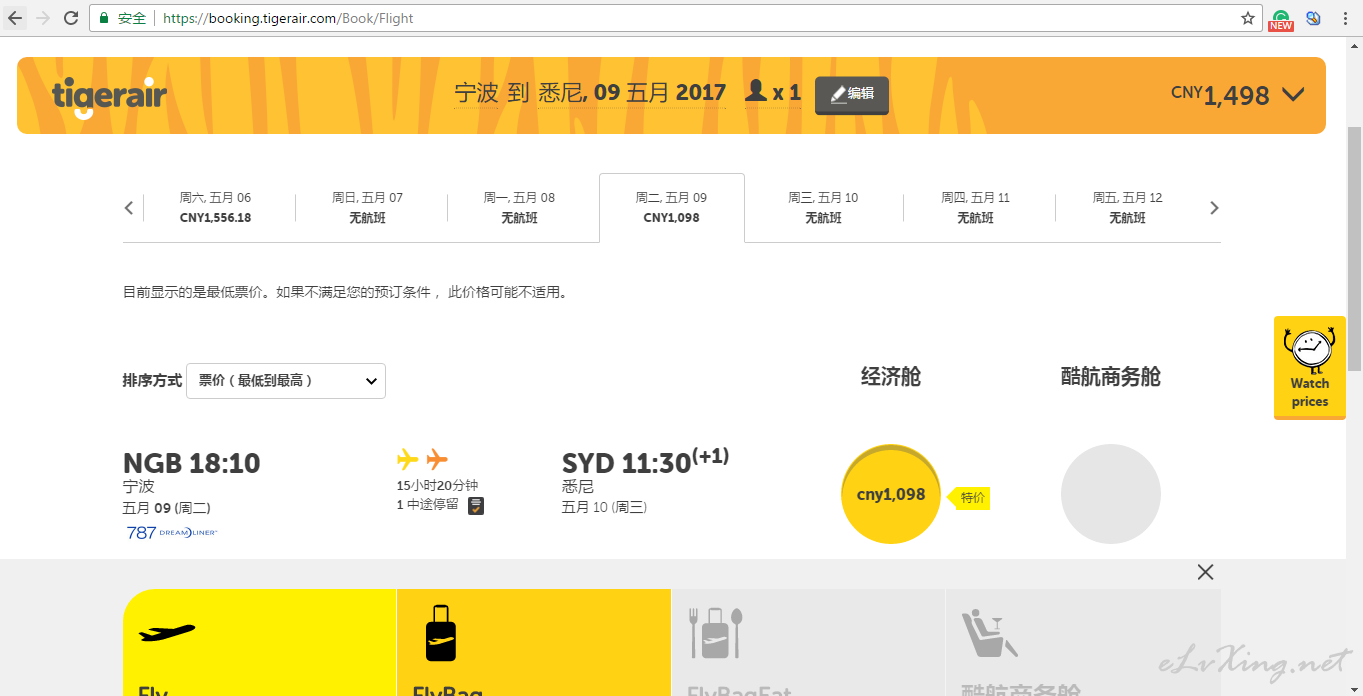Click the SYD 11:30 arrival time
This screenshot has width=1363, height=696.
[x=646, y=462]
